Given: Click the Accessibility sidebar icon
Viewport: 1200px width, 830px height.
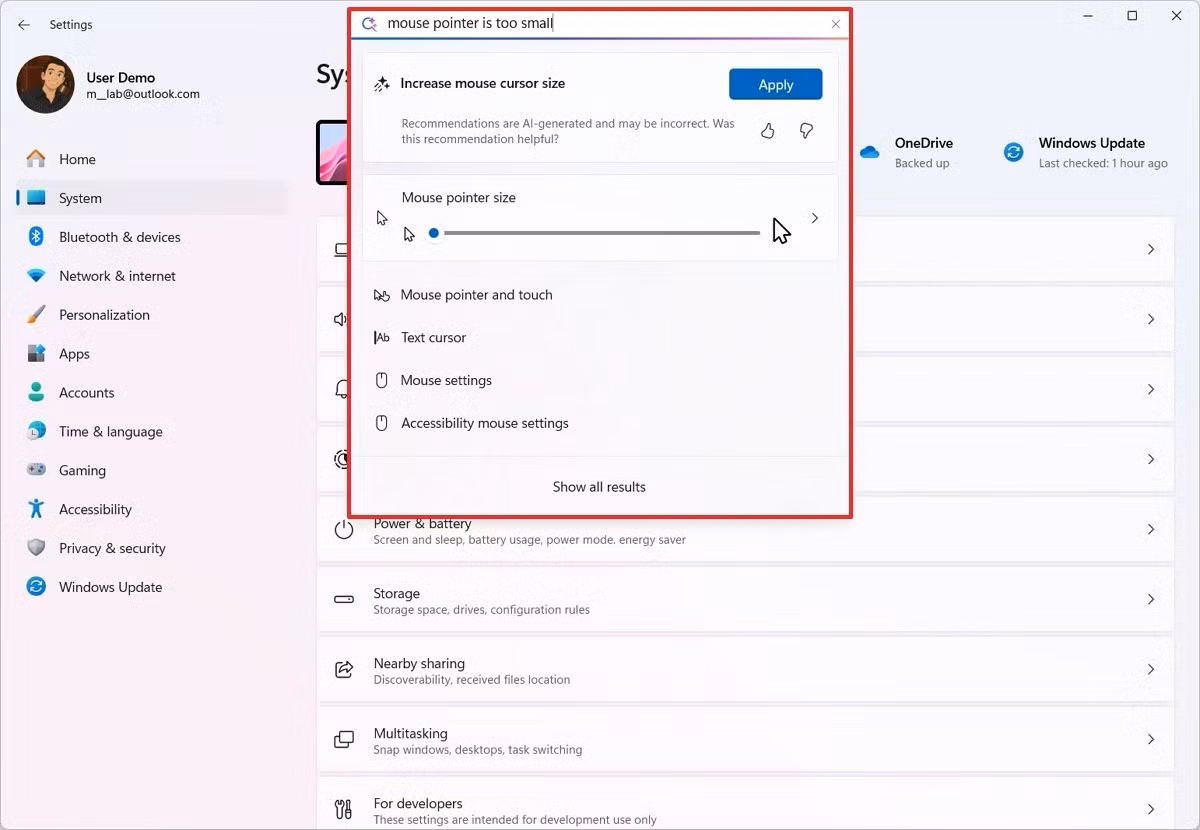Looking at the screenshot, I should point(36,509).
